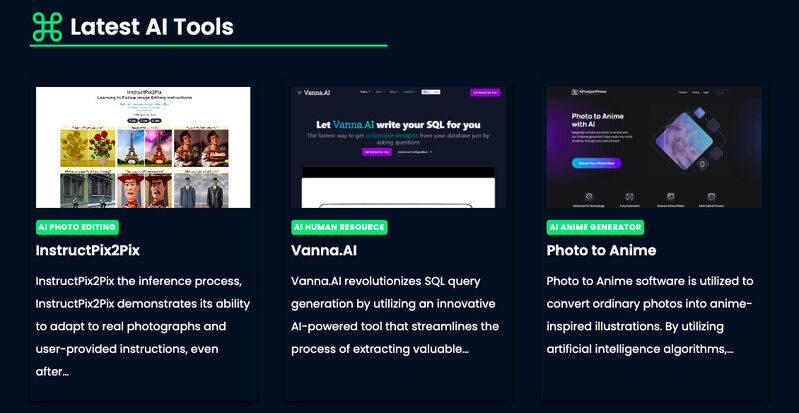Click the Latest AI Tools heading
Viewport: 799px width, 413px height.
[152, 27]
